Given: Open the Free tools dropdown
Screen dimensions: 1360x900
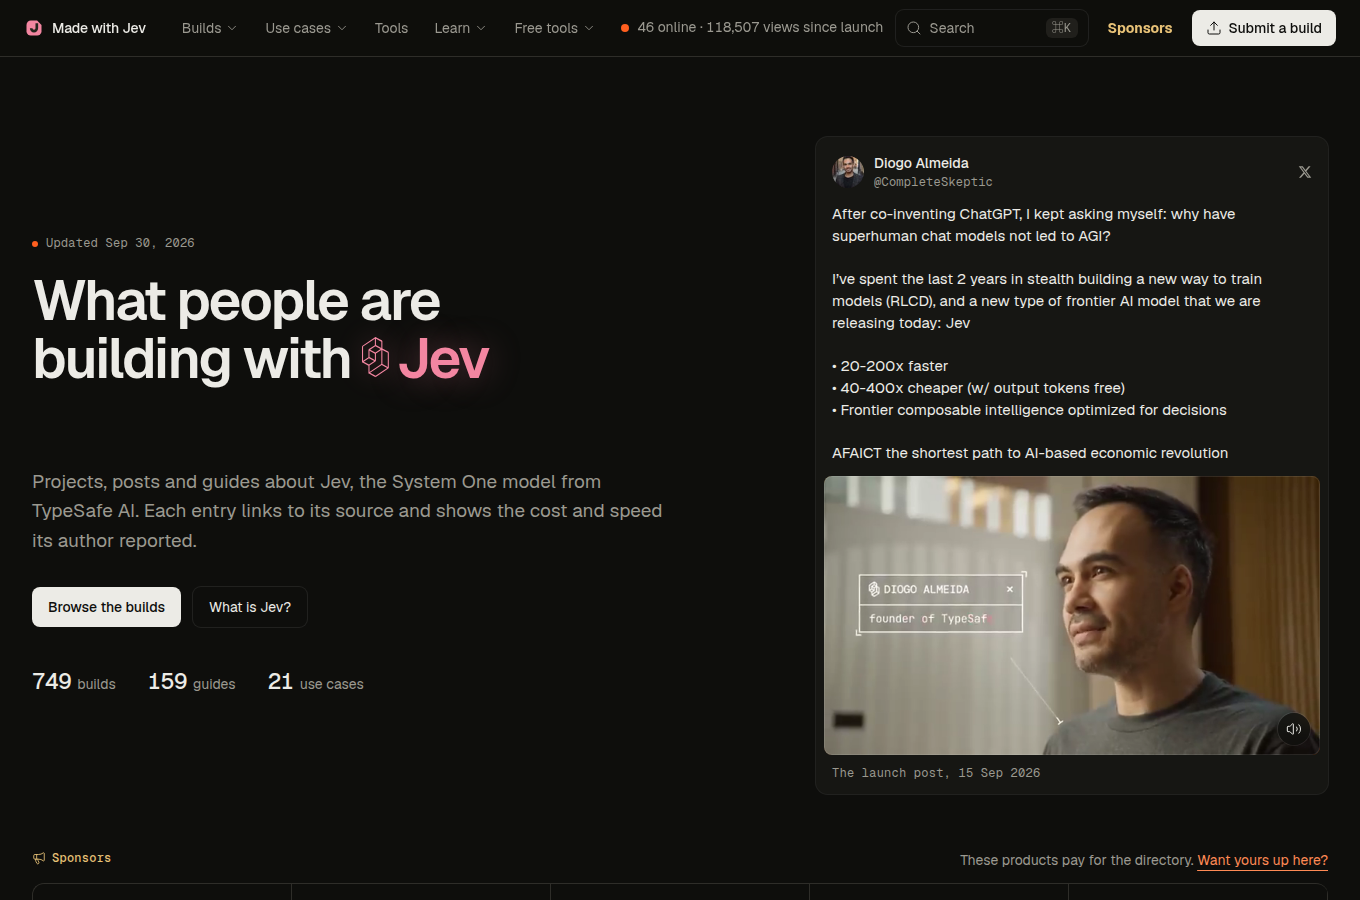Looking at the screenshot, I should coord(553,28).
